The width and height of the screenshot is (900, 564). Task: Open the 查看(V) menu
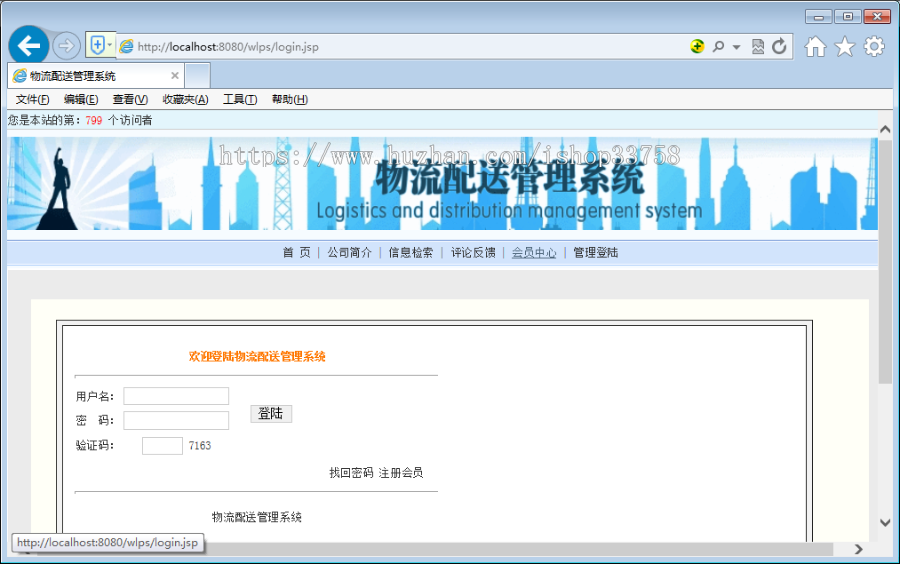tap(130, 100)
